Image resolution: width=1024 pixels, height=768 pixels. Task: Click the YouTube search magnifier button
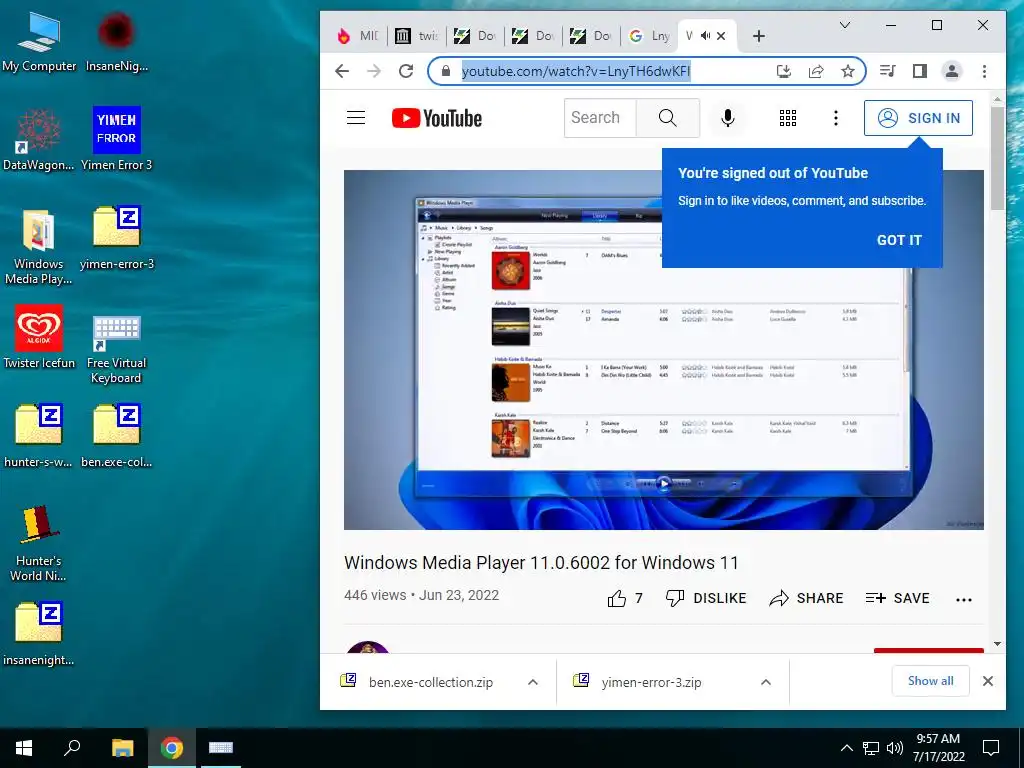click(667, 118)
